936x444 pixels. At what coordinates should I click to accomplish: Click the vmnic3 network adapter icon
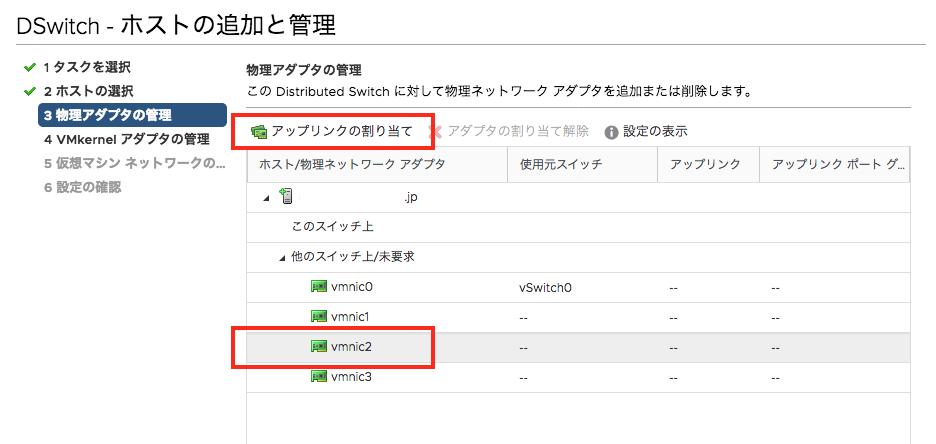319,376
